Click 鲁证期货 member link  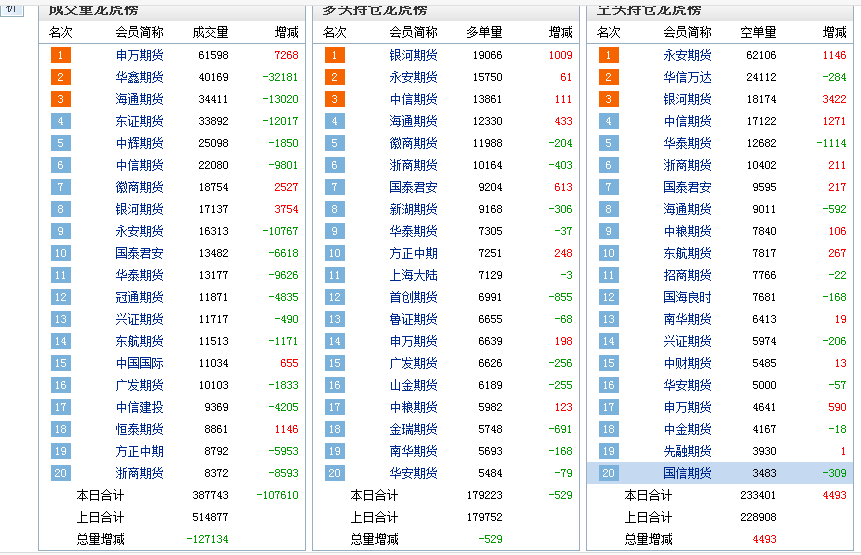click(413, 319)
